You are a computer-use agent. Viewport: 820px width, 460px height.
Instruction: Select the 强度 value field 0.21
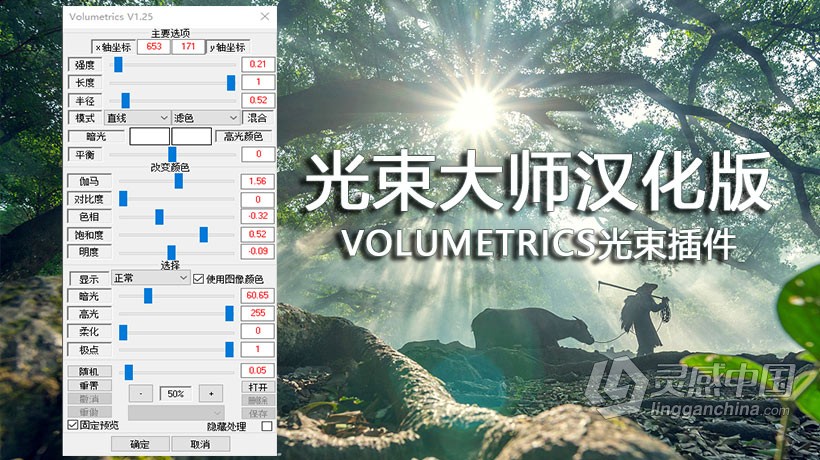pyautogui.click(x=258, y=64)
